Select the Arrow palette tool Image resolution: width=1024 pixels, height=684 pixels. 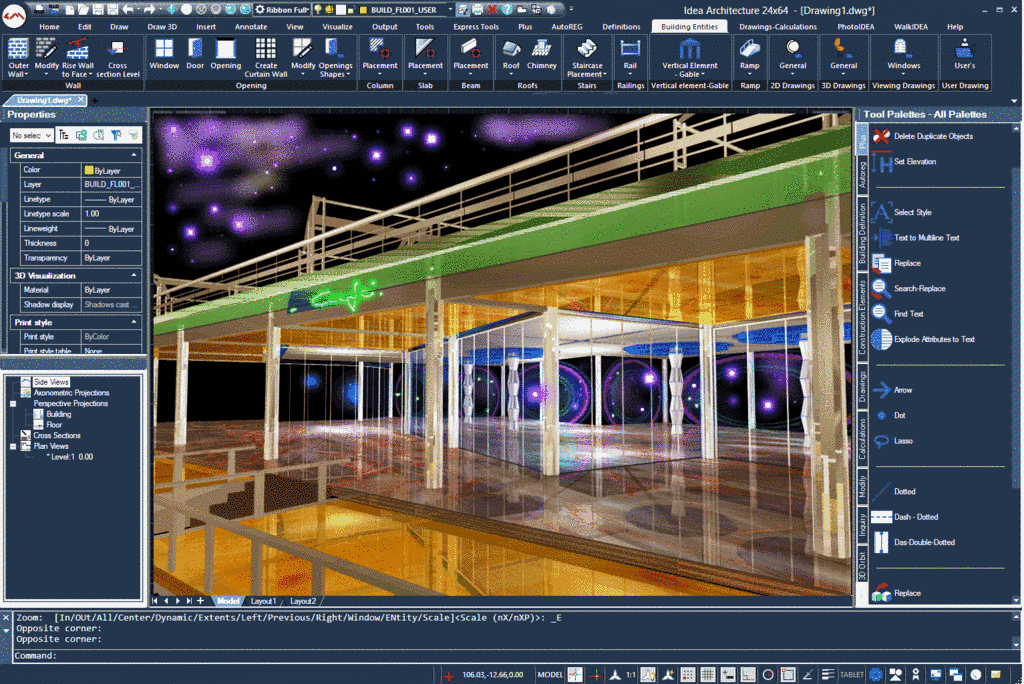(x=892, y=390)
